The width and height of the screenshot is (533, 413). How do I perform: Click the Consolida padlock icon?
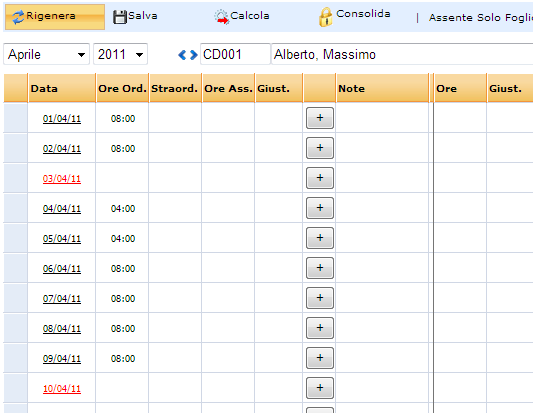tap(325, 17)
